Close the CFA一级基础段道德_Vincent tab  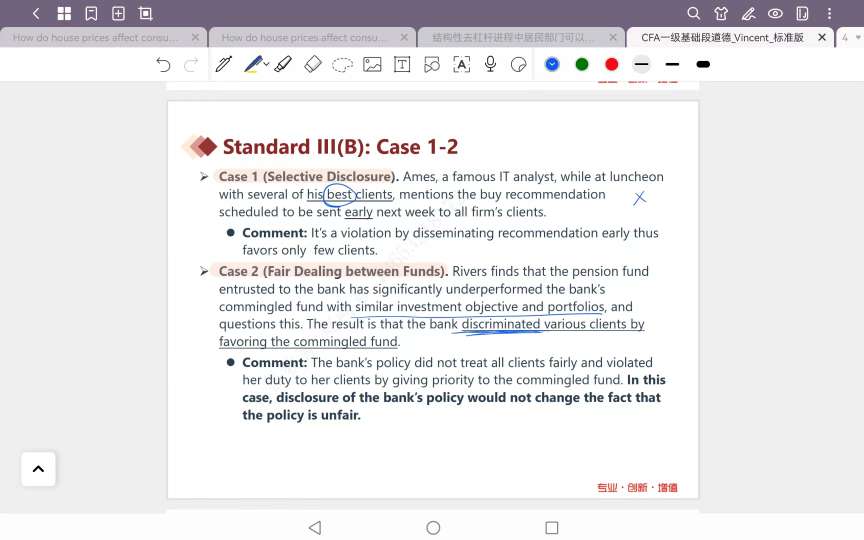tap(822, 37)
